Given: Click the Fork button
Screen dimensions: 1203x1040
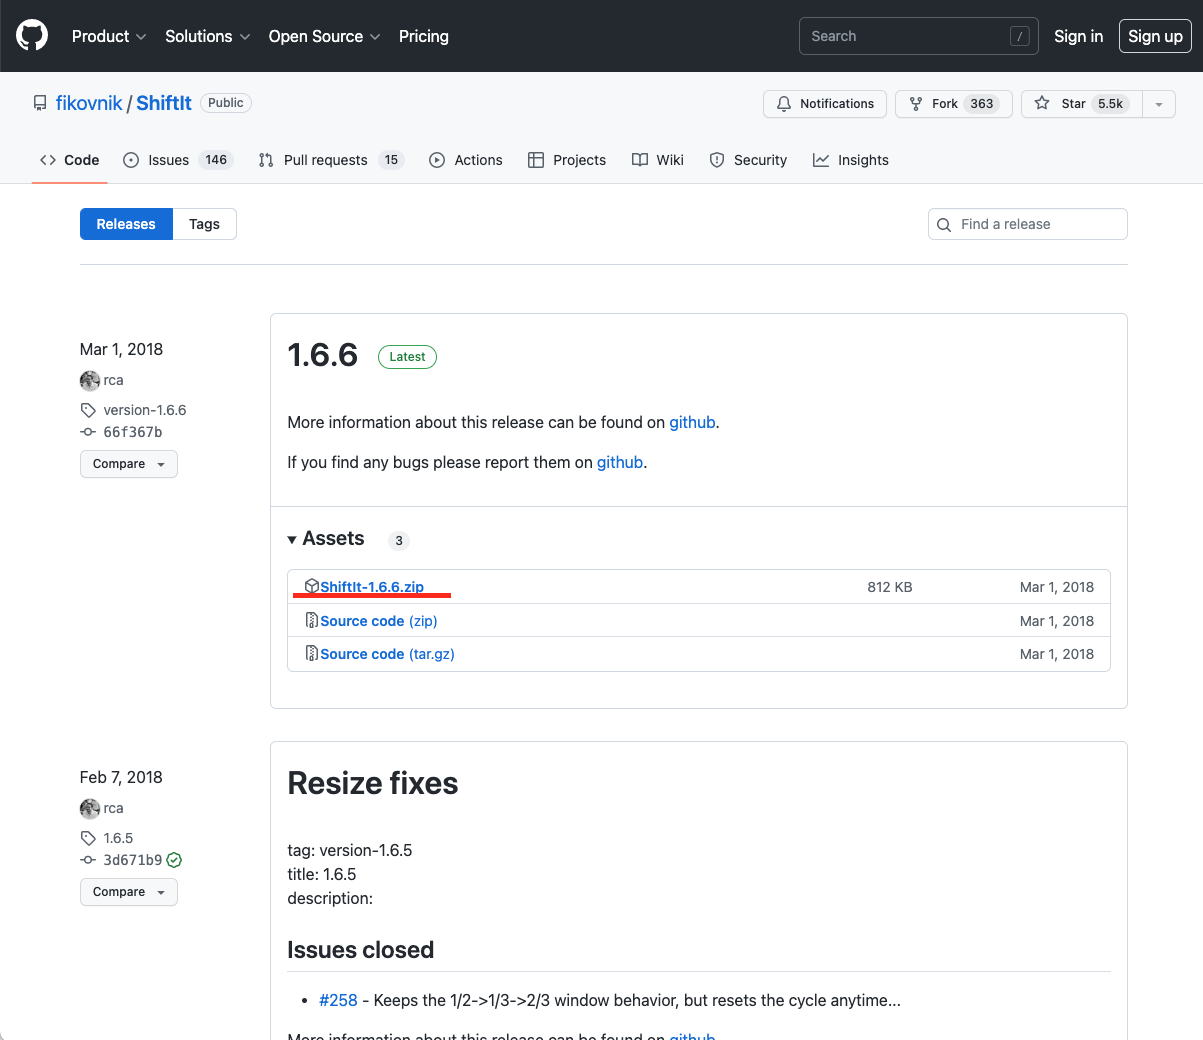Looking at the screenshot, I should [954, 104].
